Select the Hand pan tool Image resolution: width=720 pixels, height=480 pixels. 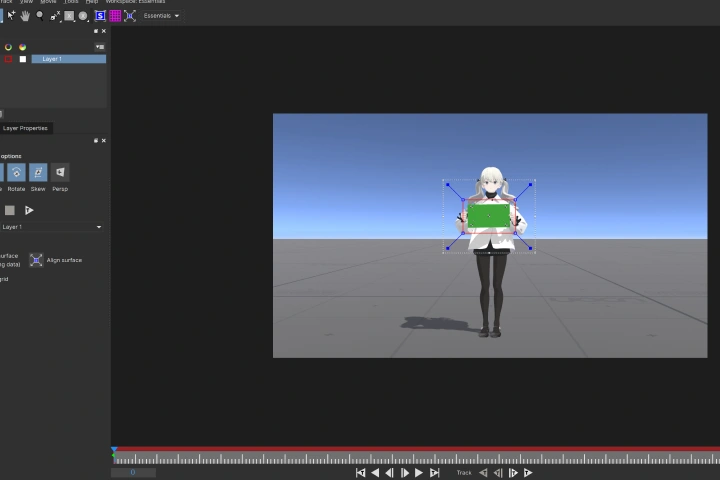point(25,16)
